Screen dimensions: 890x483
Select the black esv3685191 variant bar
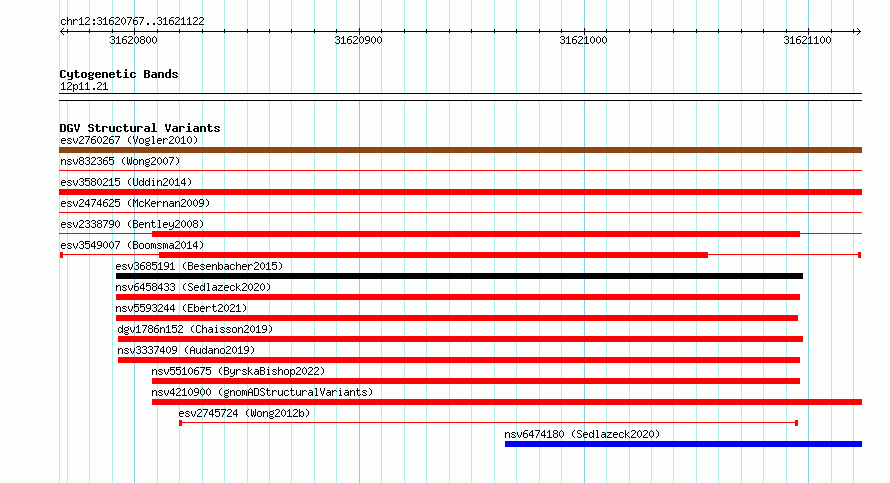[x=459, y=276]
